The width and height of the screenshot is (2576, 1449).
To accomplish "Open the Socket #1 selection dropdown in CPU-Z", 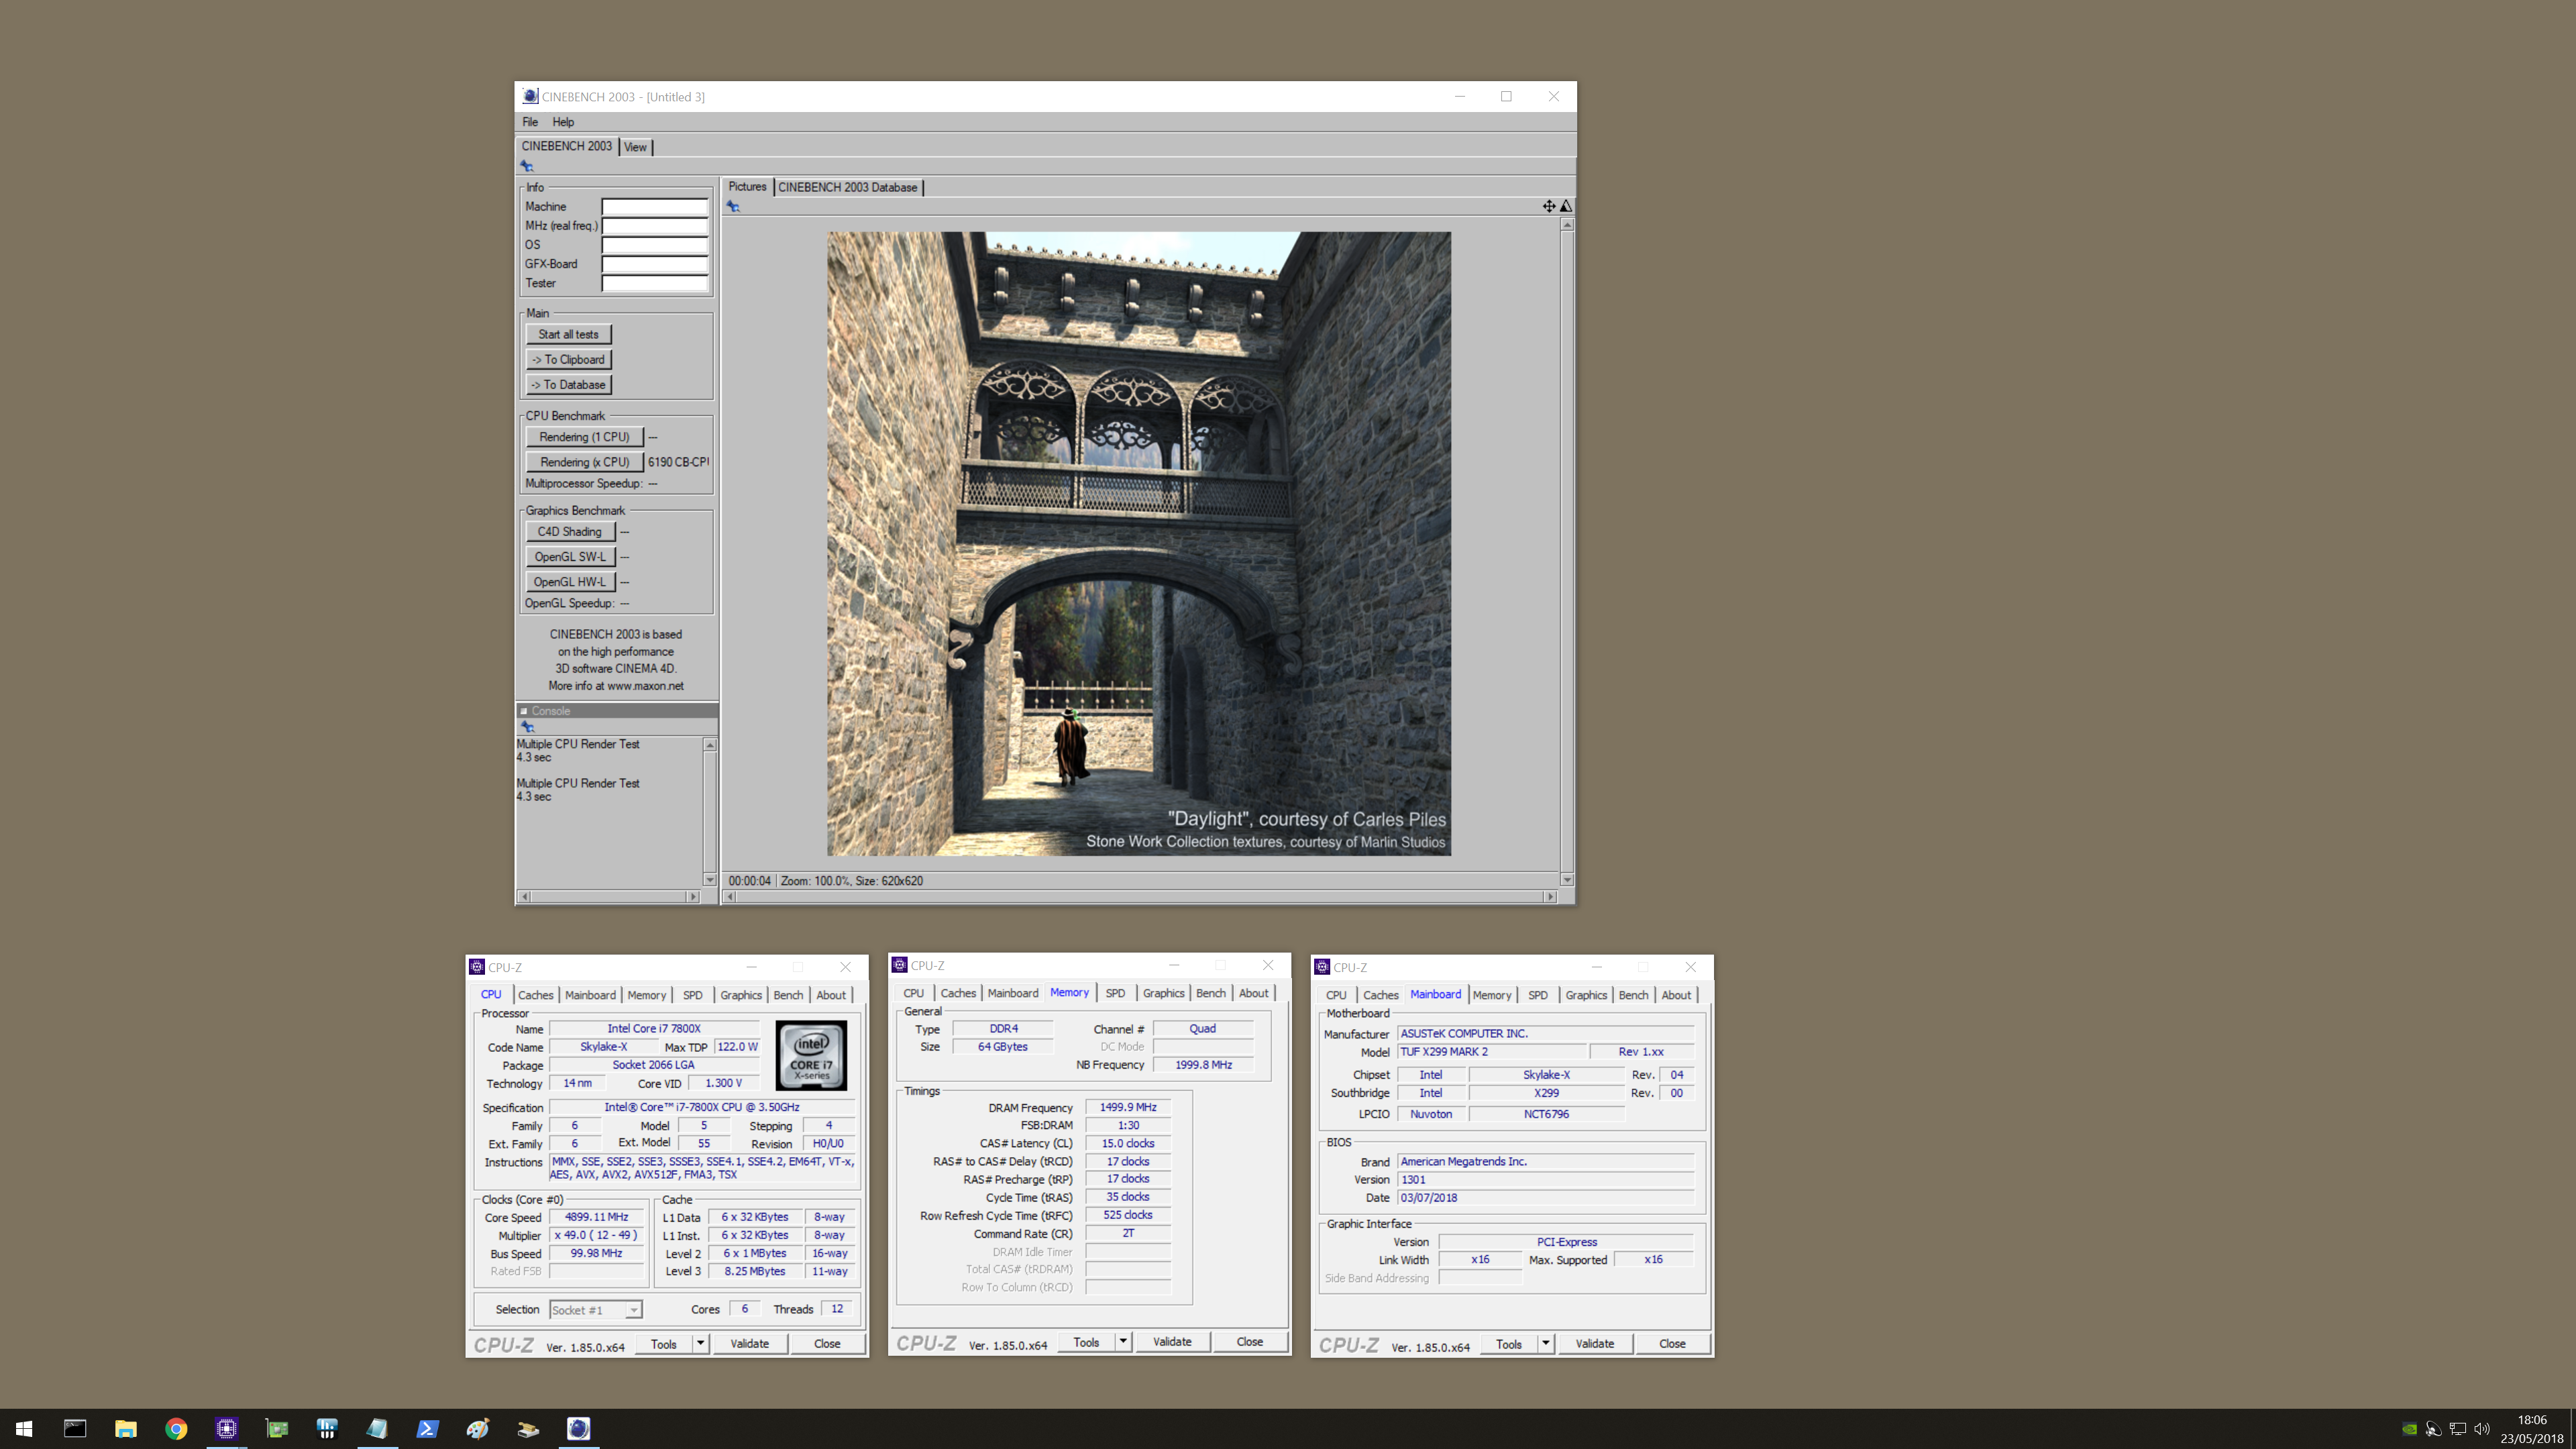I will tap(595, 1310).
